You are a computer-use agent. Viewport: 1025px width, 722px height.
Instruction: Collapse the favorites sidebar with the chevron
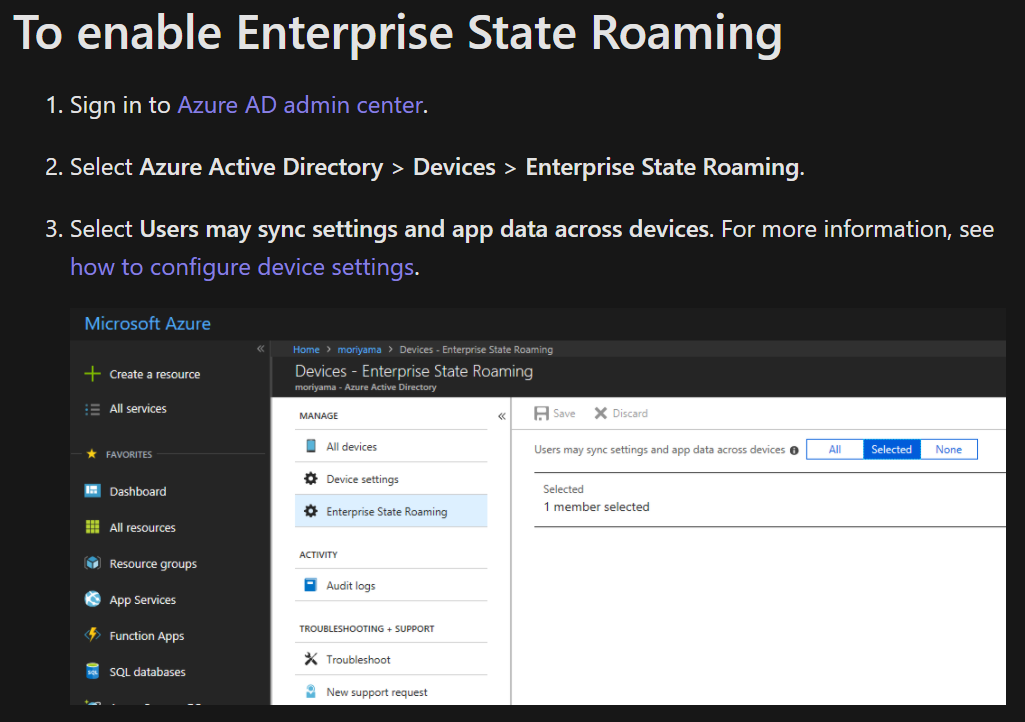(259, 348)
